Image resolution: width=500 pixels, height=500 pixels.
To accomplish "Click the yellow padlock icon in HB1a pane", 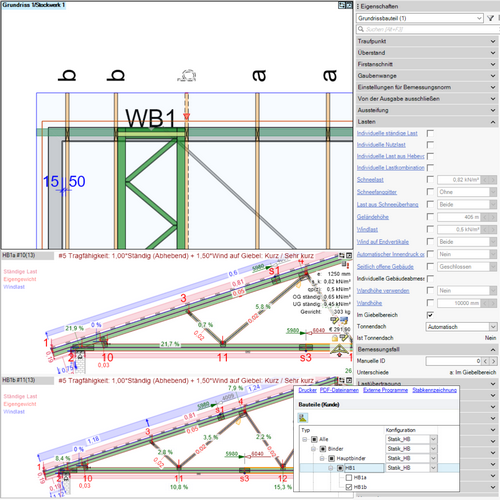I will point(335,338).
